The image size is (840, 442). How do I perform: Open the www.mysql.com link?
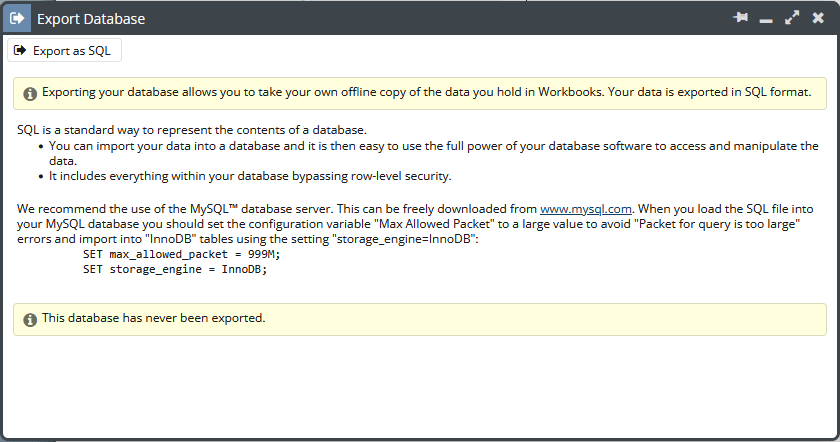(x=586, y=209)
